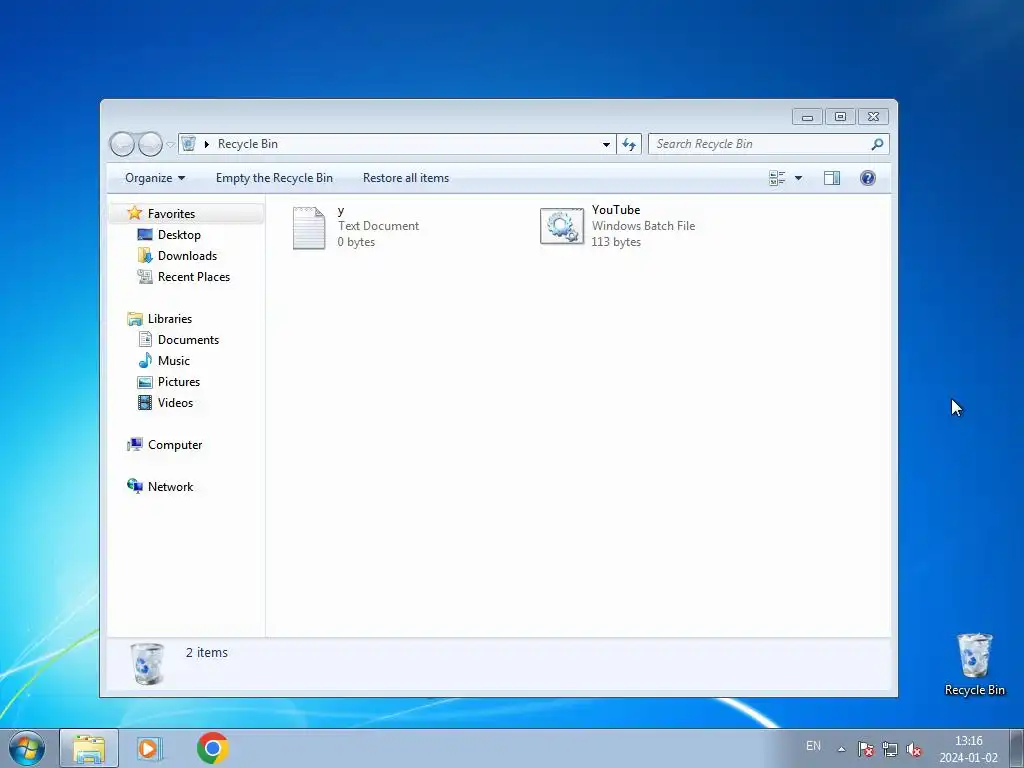Click the '2 items' status text

(206, 652)
